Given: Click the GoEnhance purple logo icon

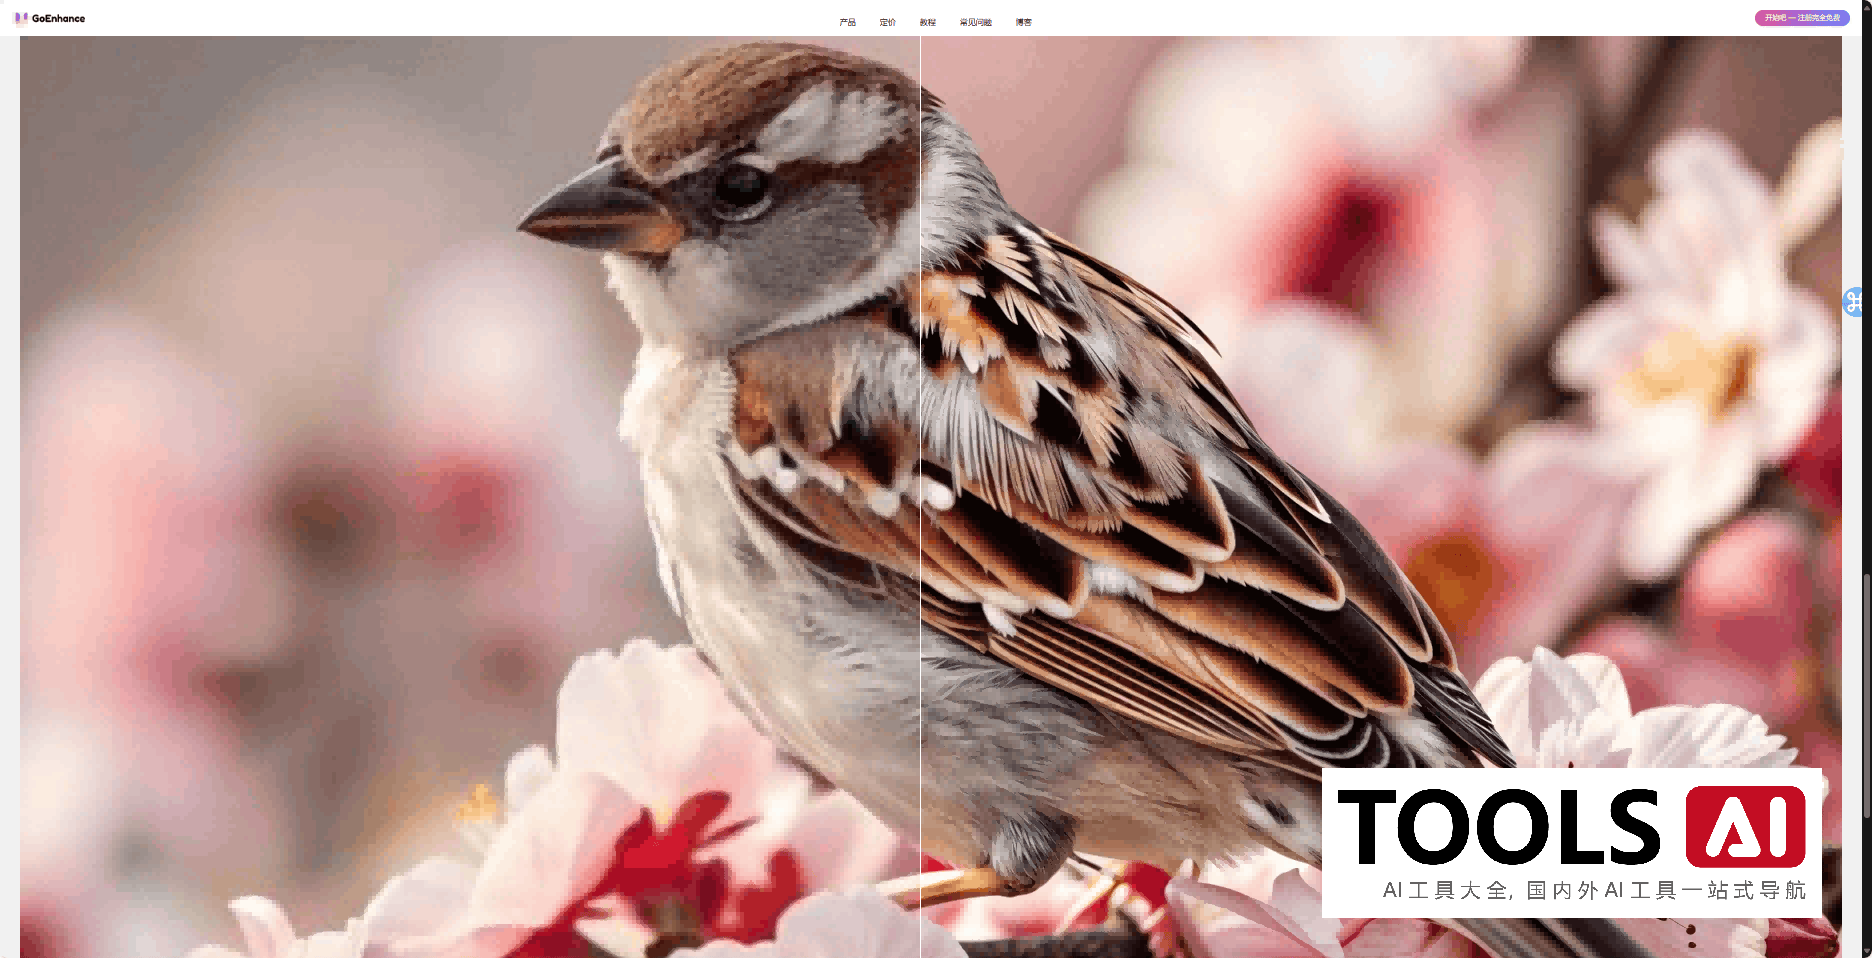Looking at the screenshot, I should [x=20, y=18].
